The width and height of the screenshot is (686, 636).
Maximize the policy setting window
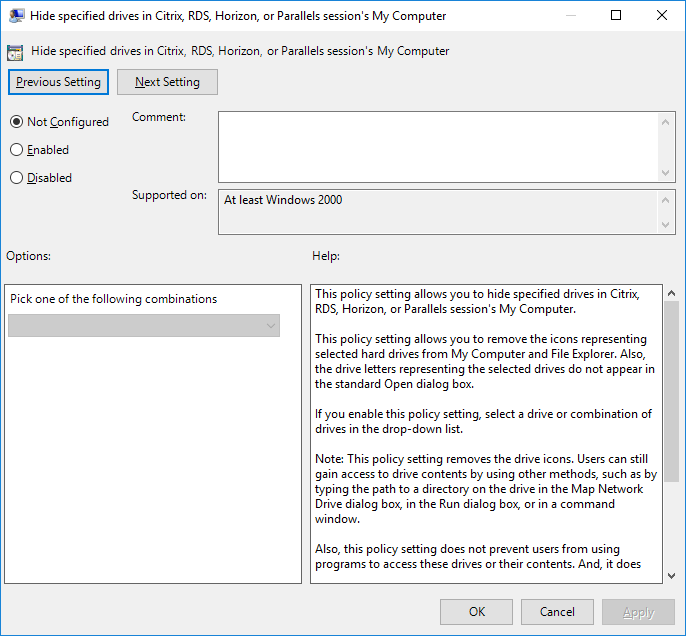(616, 16)
